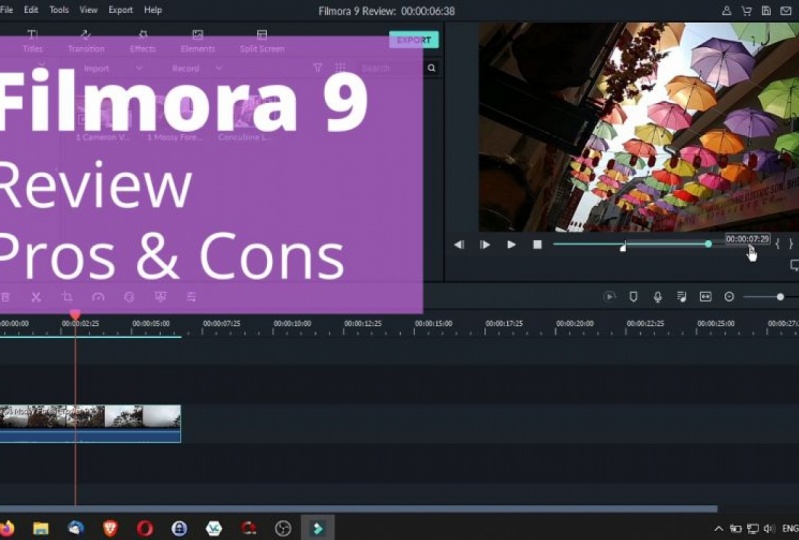The width and height of the screenshot is (799, 540).
Task: Open File Explorer from the taskbar
Action: click(41, 528)
